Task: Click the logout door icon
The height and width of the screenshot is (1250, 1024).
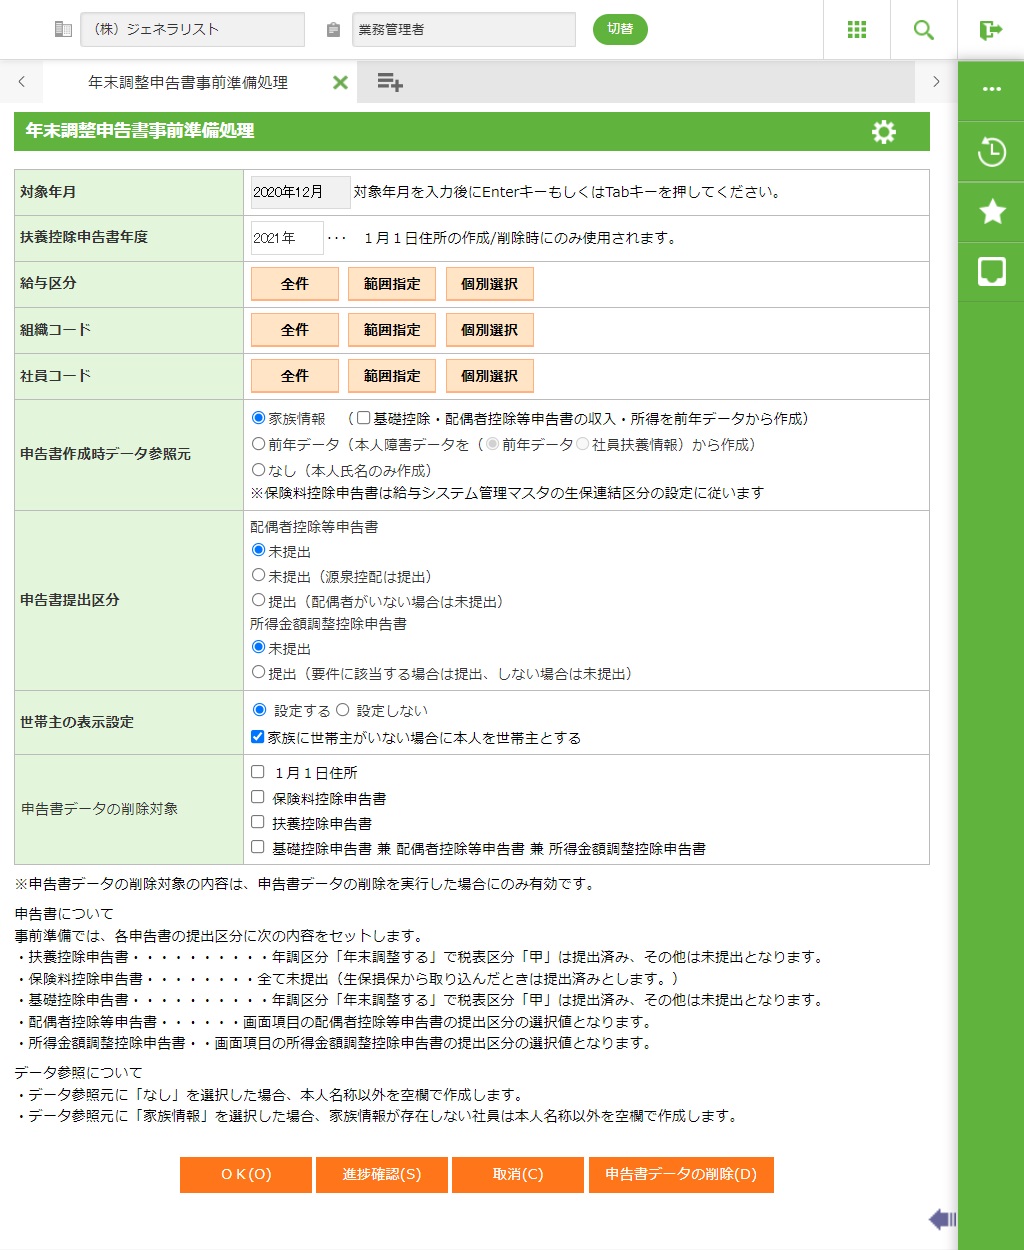Action: [991, 30]
